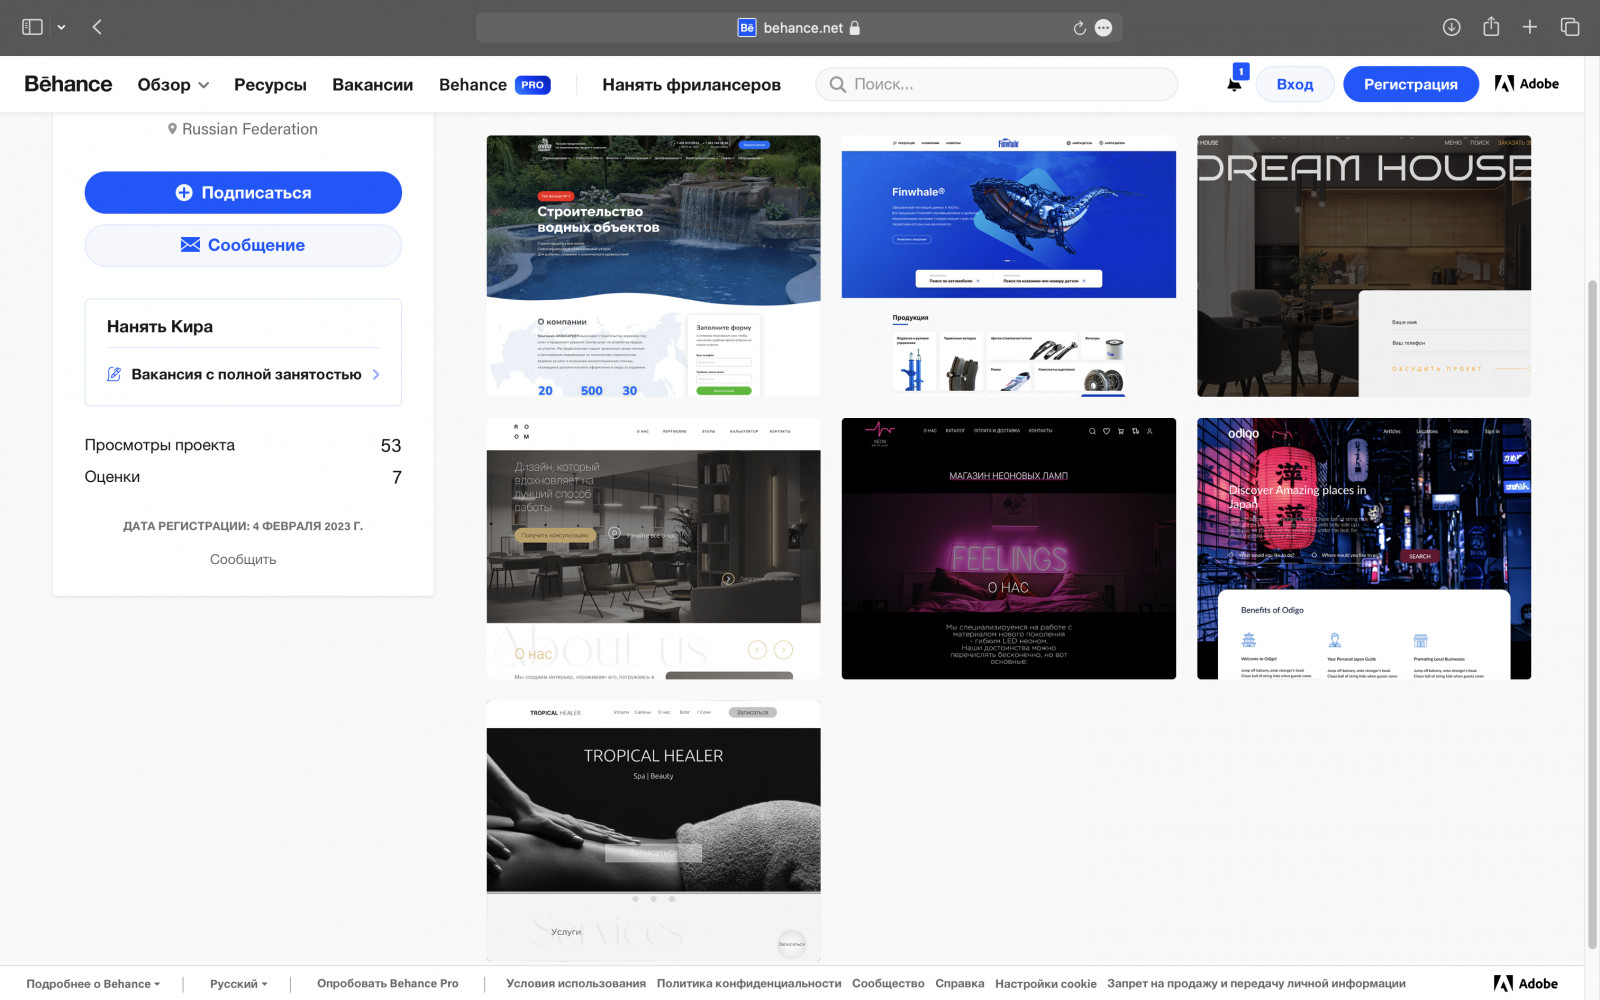Click the Оценки stat row

click(243, 477)
